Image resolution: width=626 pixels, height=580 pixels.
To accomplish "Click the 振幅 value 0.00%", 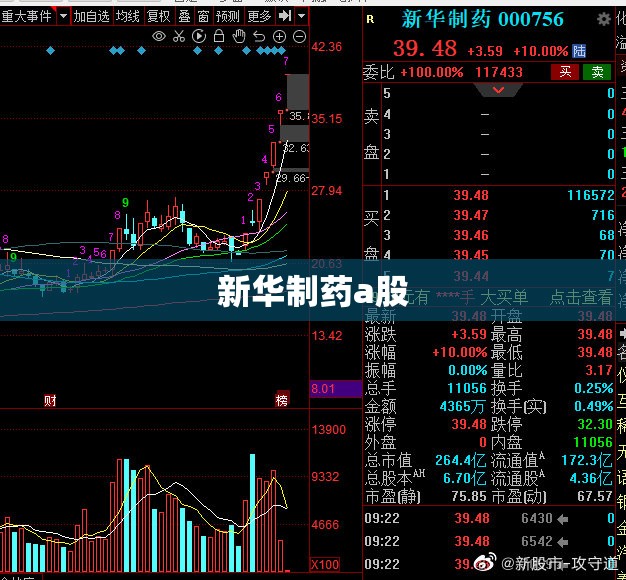I will coord(467,370).
